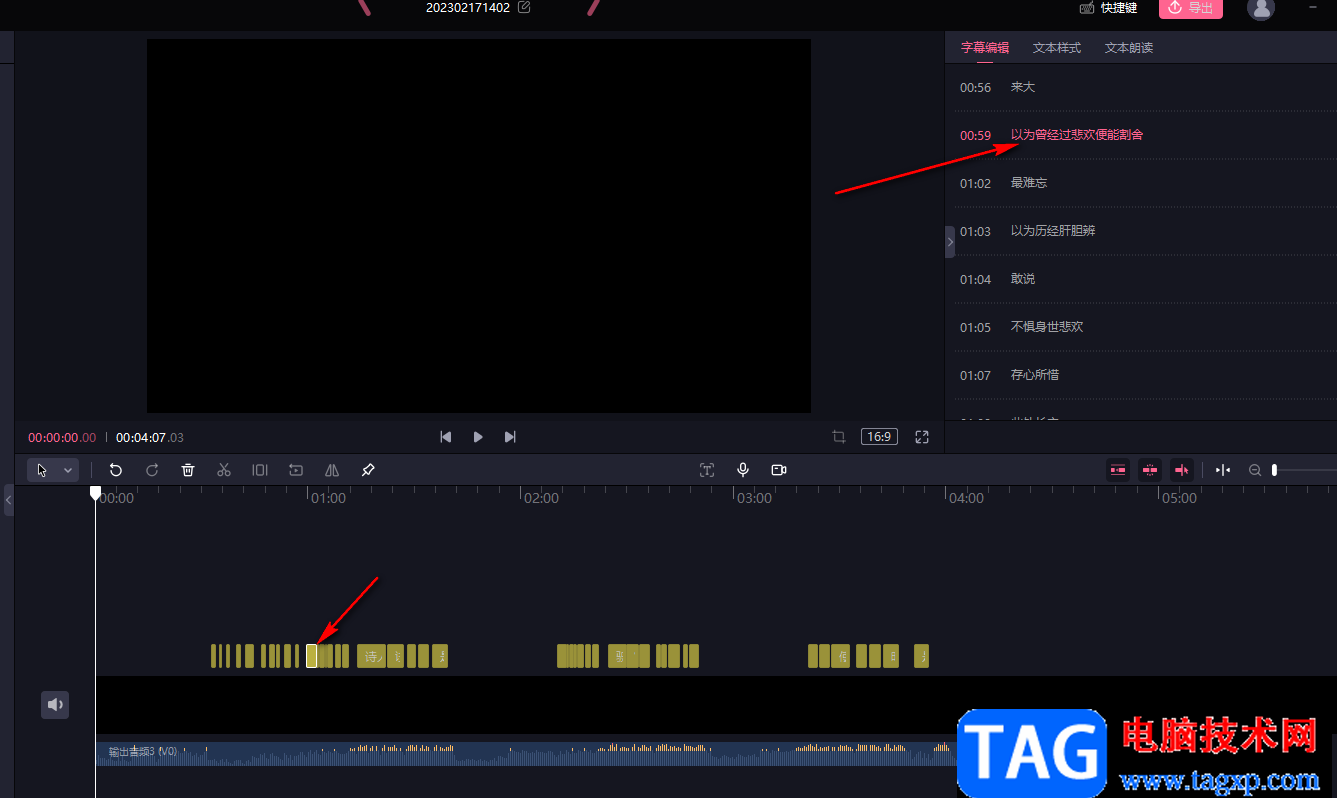This screenshot has width=1337, height=798.
Task: Click the freeze frame icon
Action: [296, 470]
